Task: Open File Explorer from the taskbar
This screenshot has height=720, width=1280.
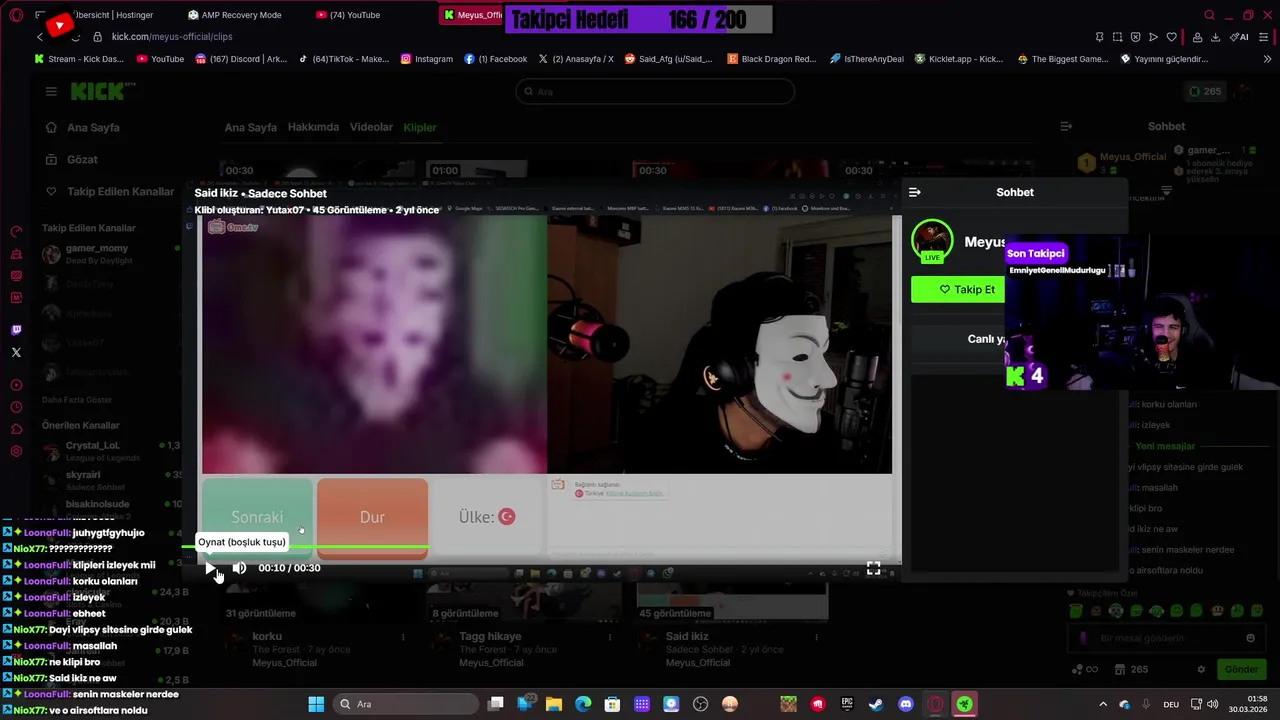Action: [x=554, y=704]
